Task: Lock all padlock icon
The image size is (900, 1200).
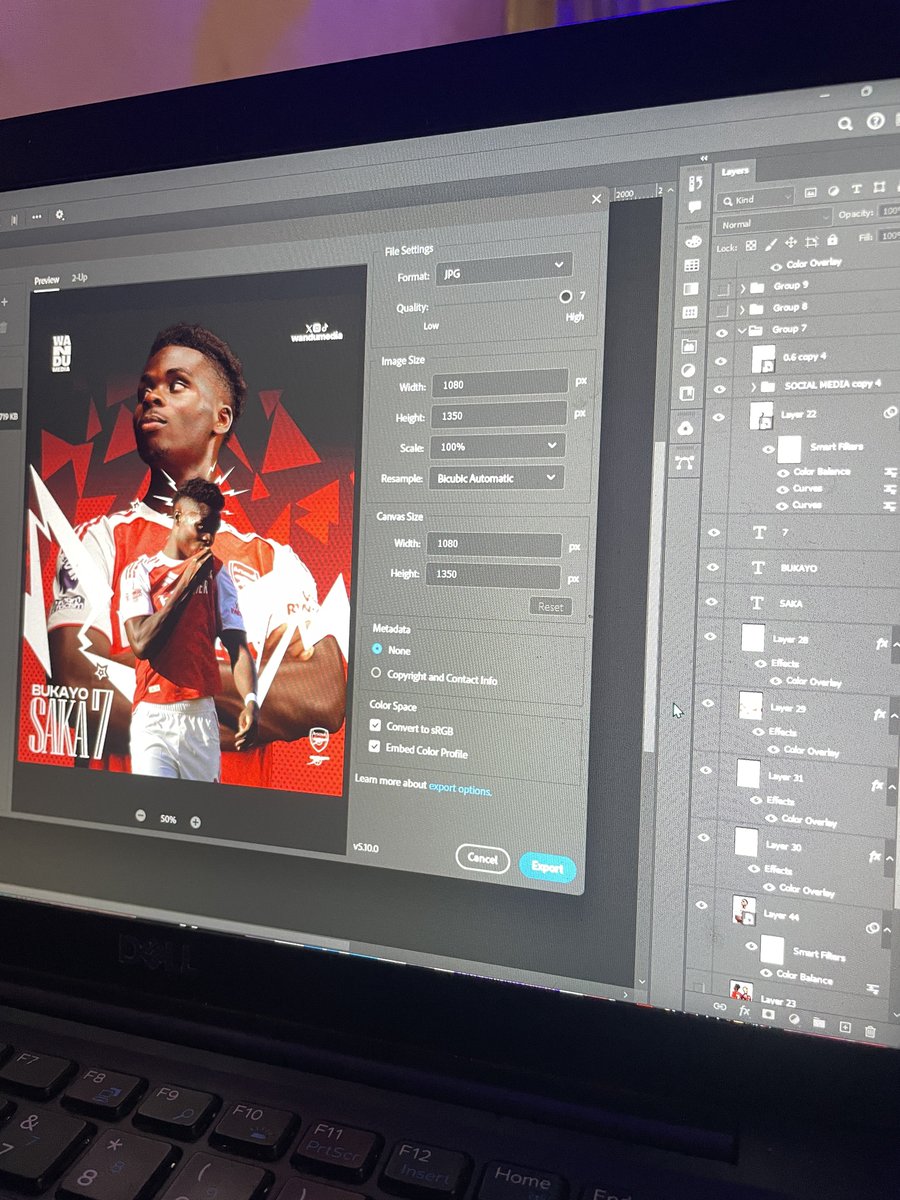Action: (x=832, y=240)
